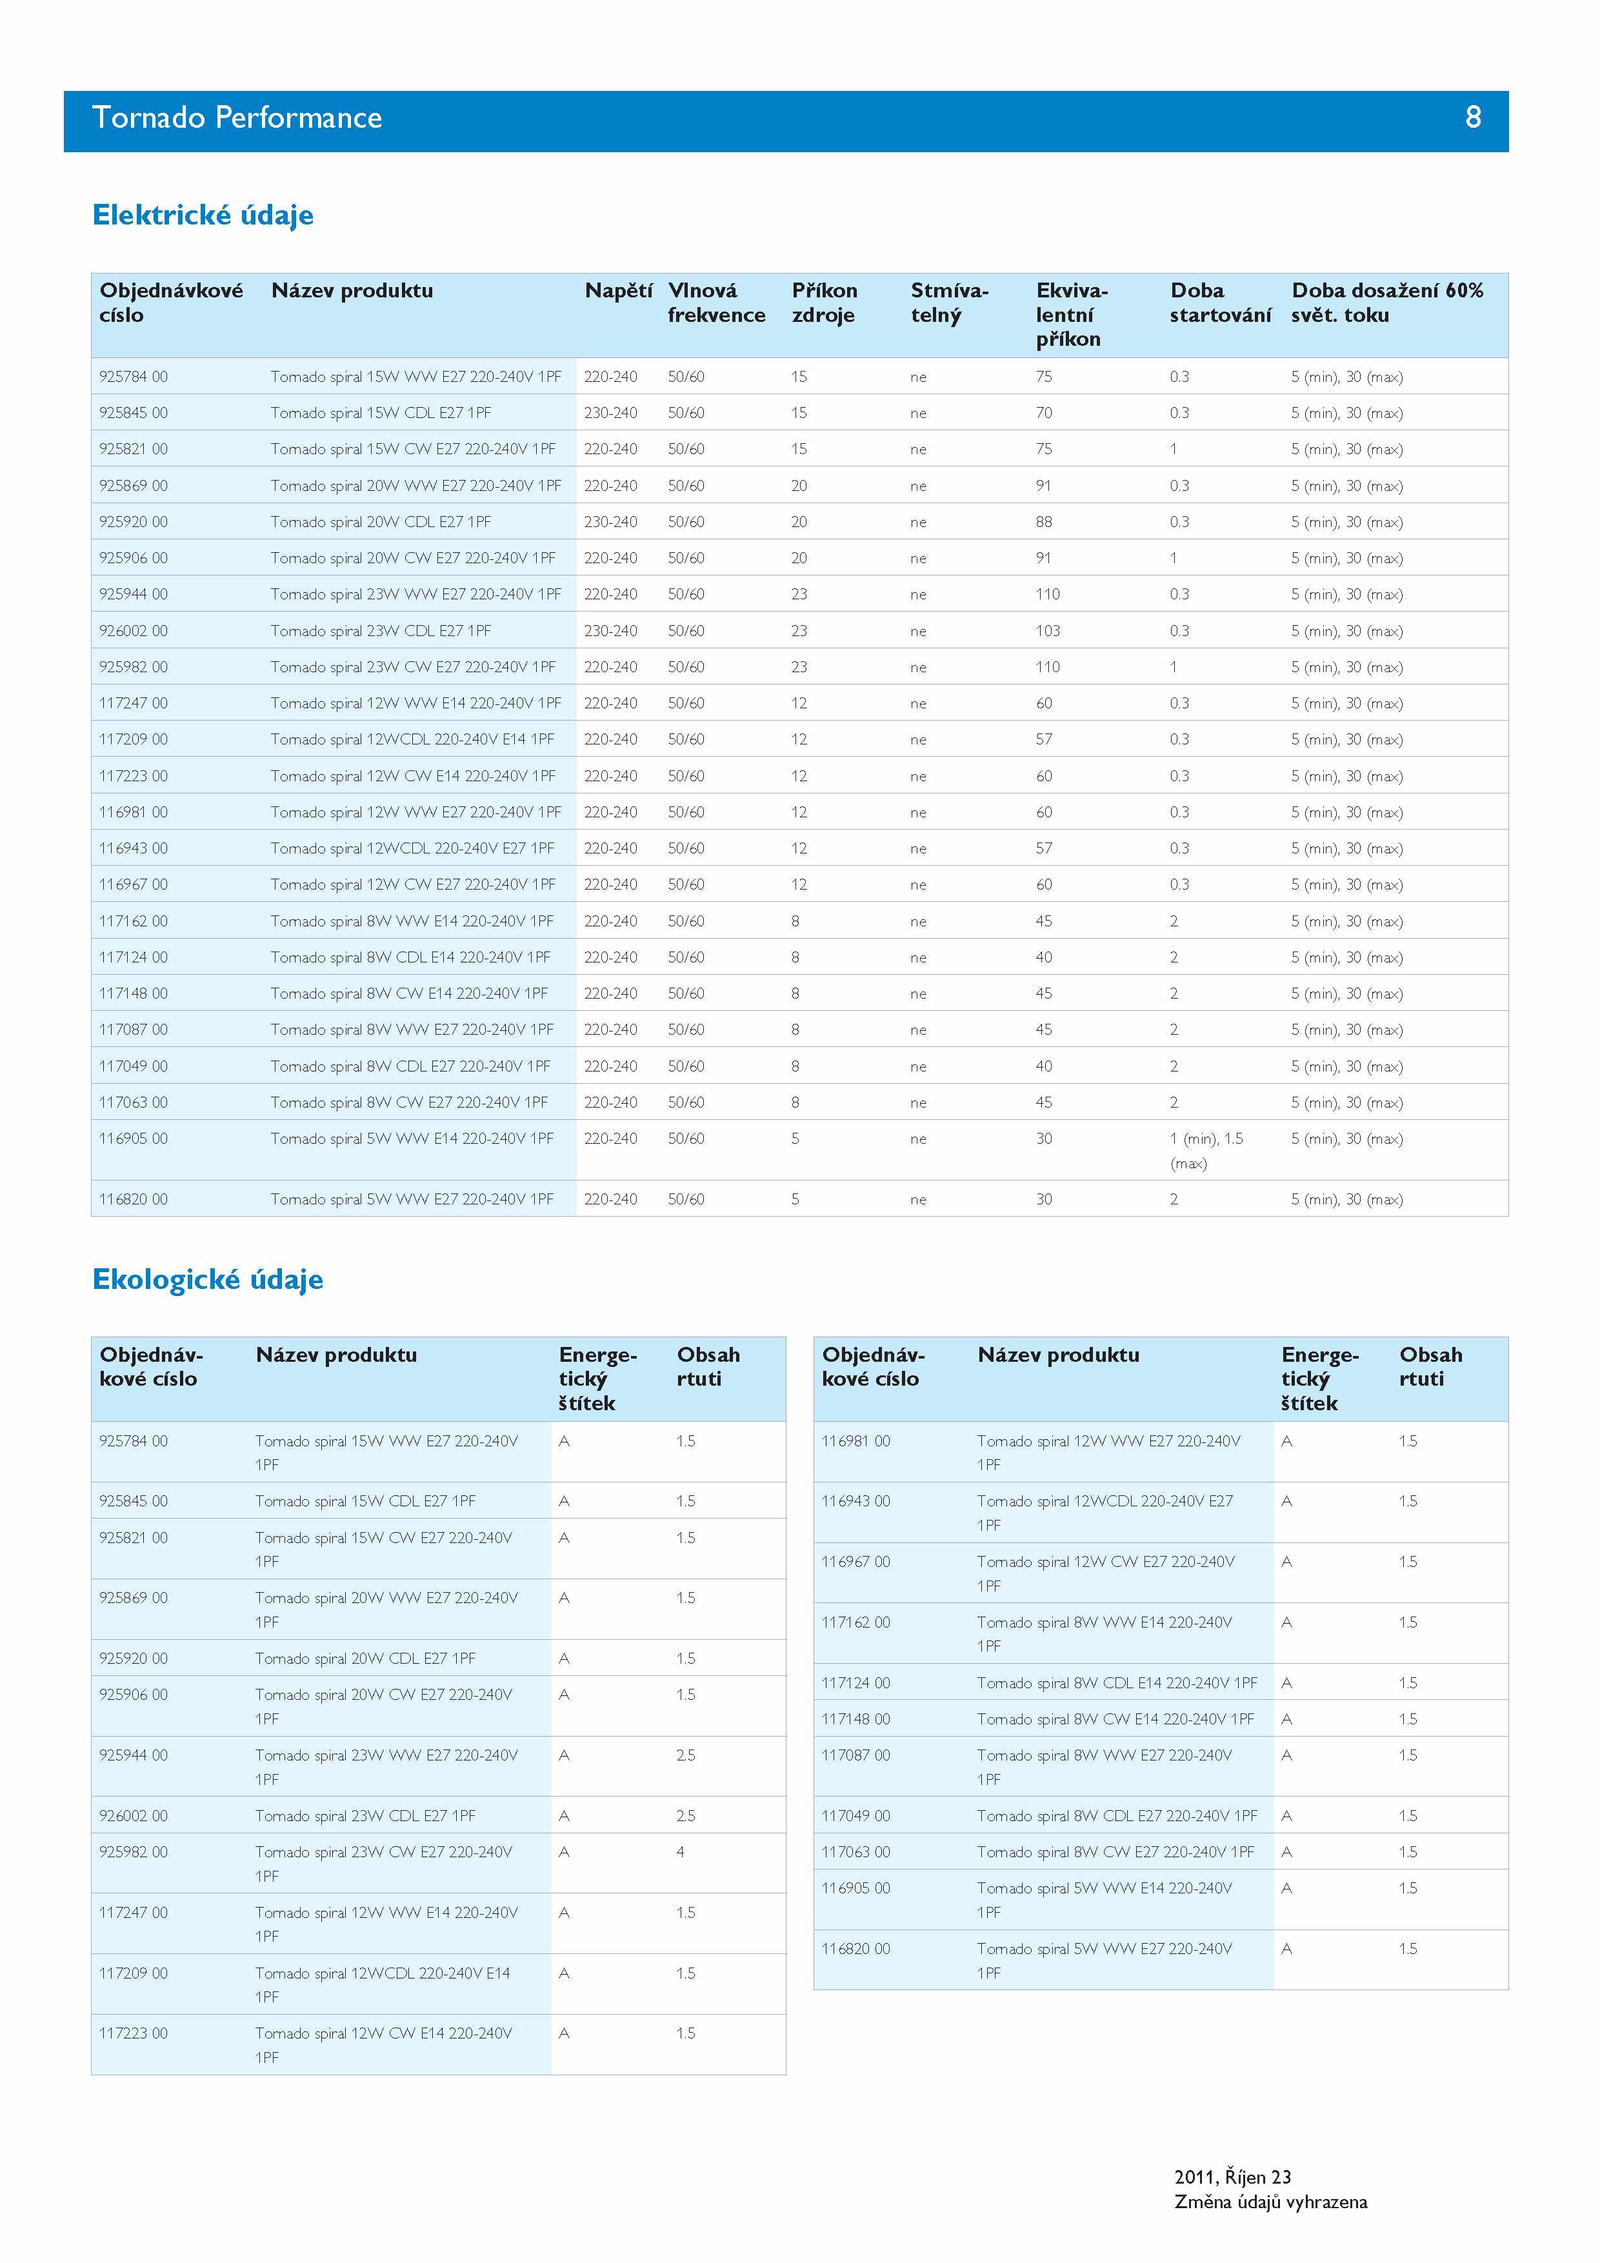Click the 'Tornado Performance' header title
The height and width of the screenshot is (2263, 1600).
pos(237,118)
